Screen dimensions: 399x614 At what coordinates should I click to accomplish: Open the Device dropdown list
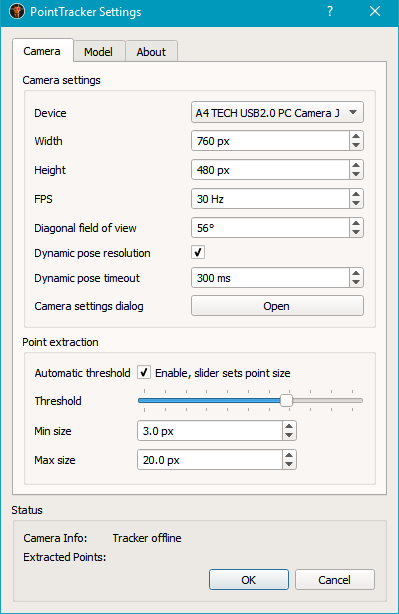277,113
